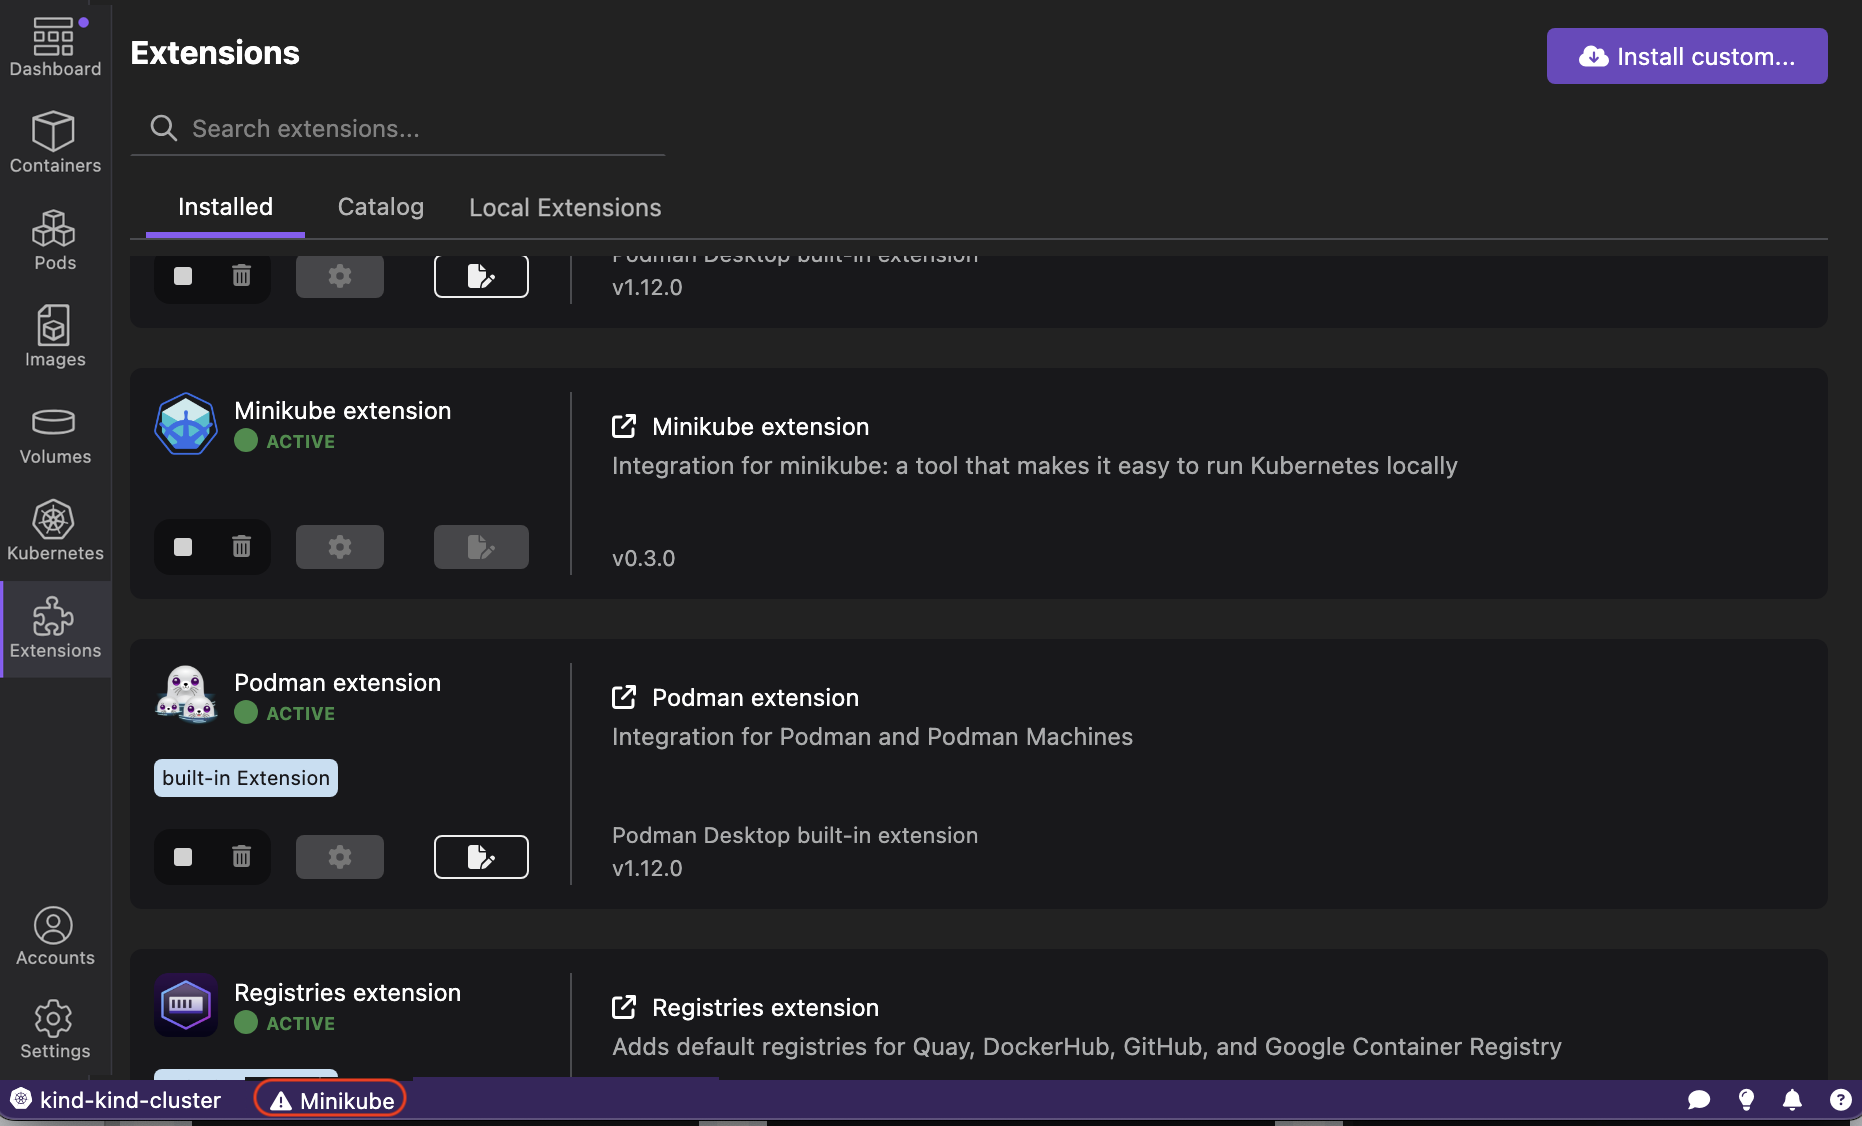Open notifications bell in status bar

[x=1792, y=1100]
